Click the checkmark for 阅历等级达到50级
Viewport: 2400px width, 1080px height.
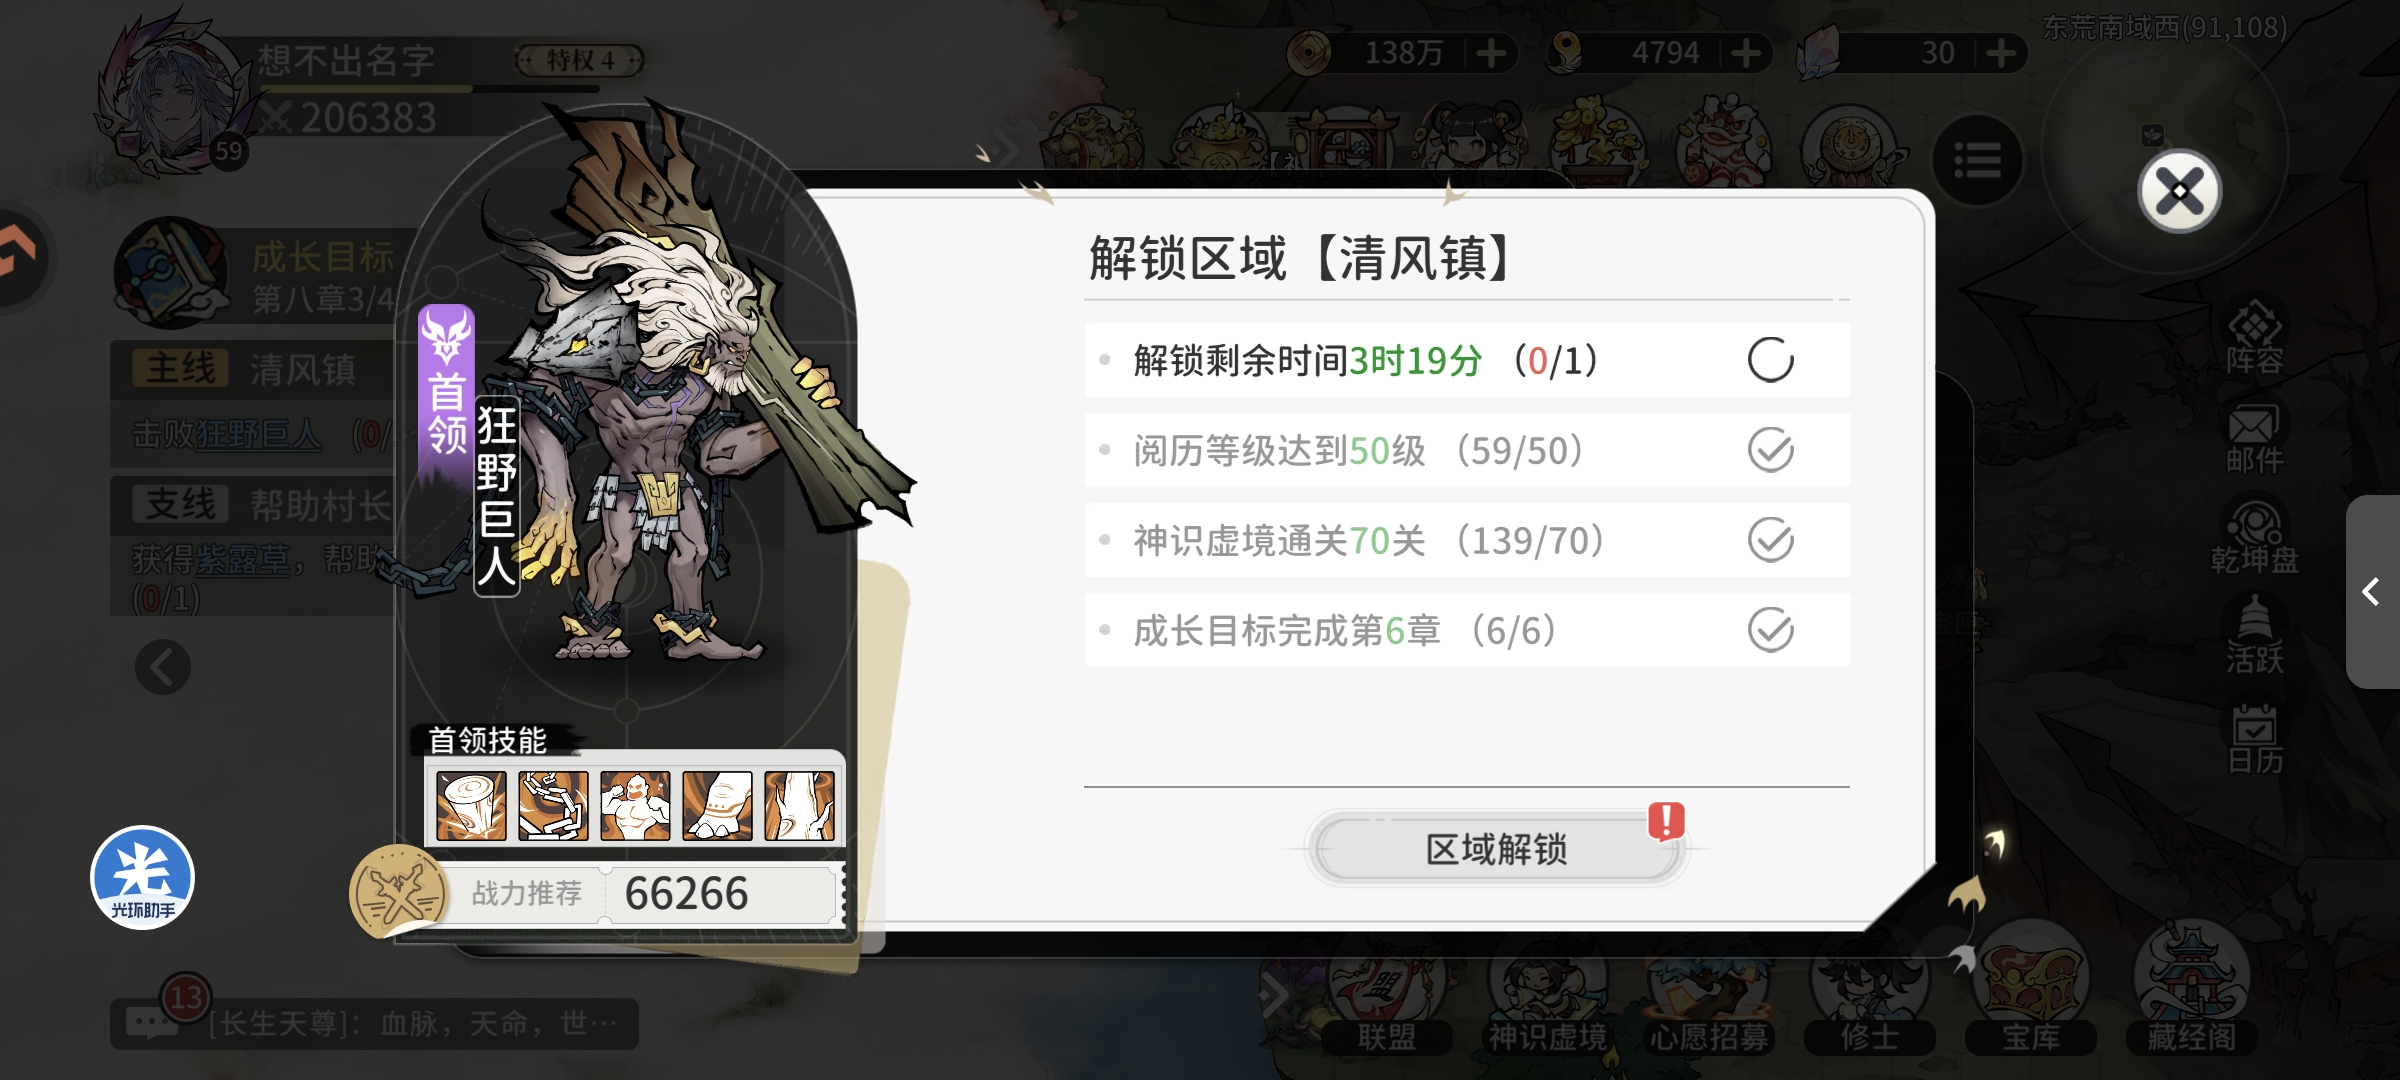pos(1770,450)
